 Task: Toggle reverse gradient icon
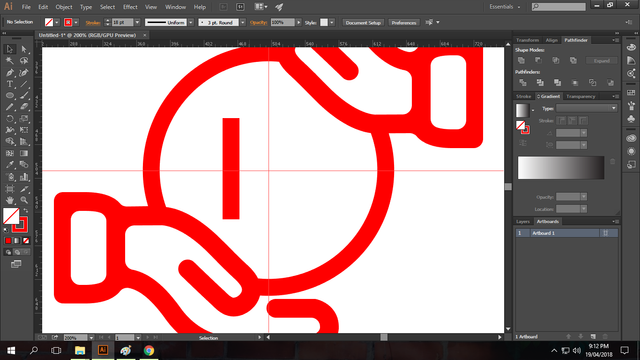coord(523,143)
